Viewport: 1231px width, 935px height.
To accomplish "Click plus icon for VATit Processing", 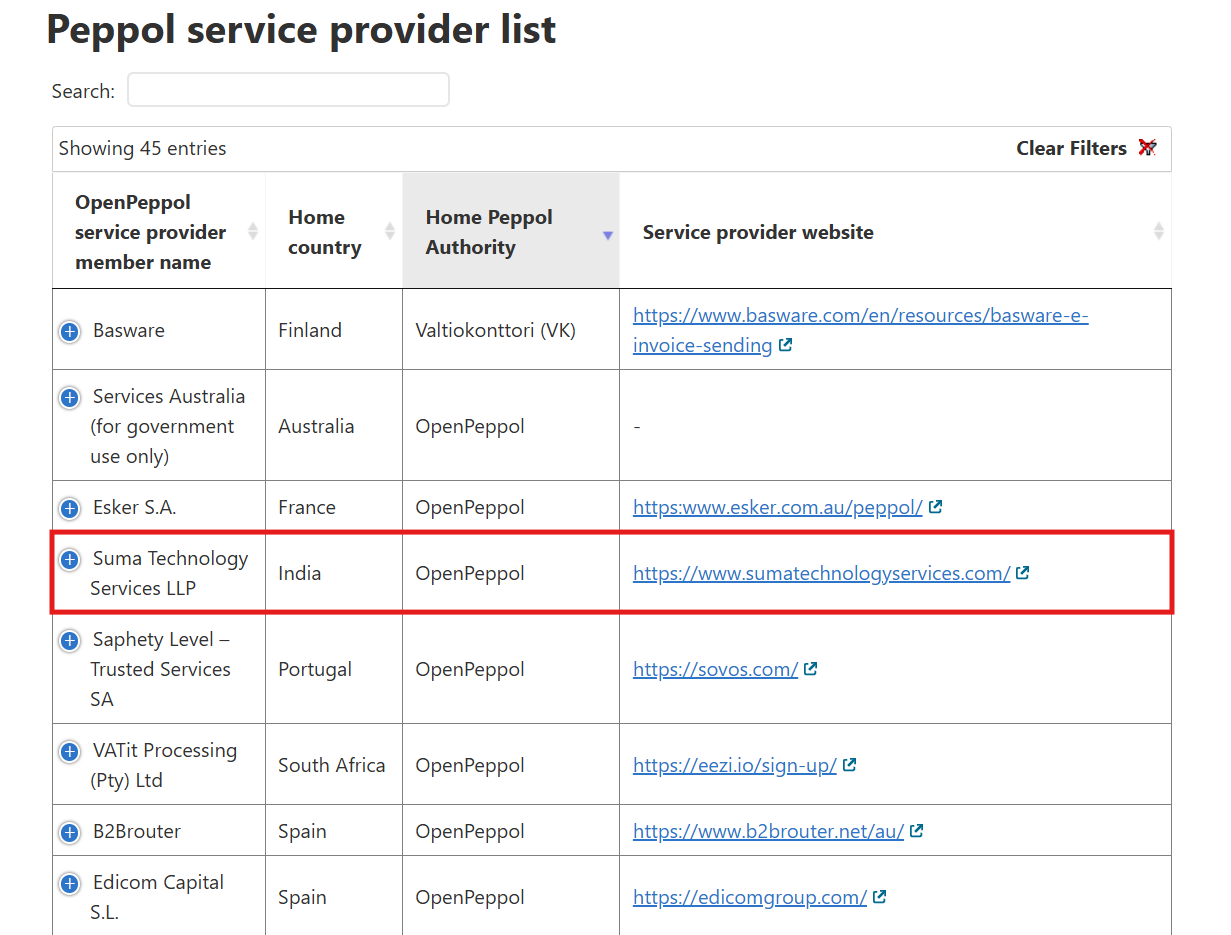I will [x=69, y=752].
